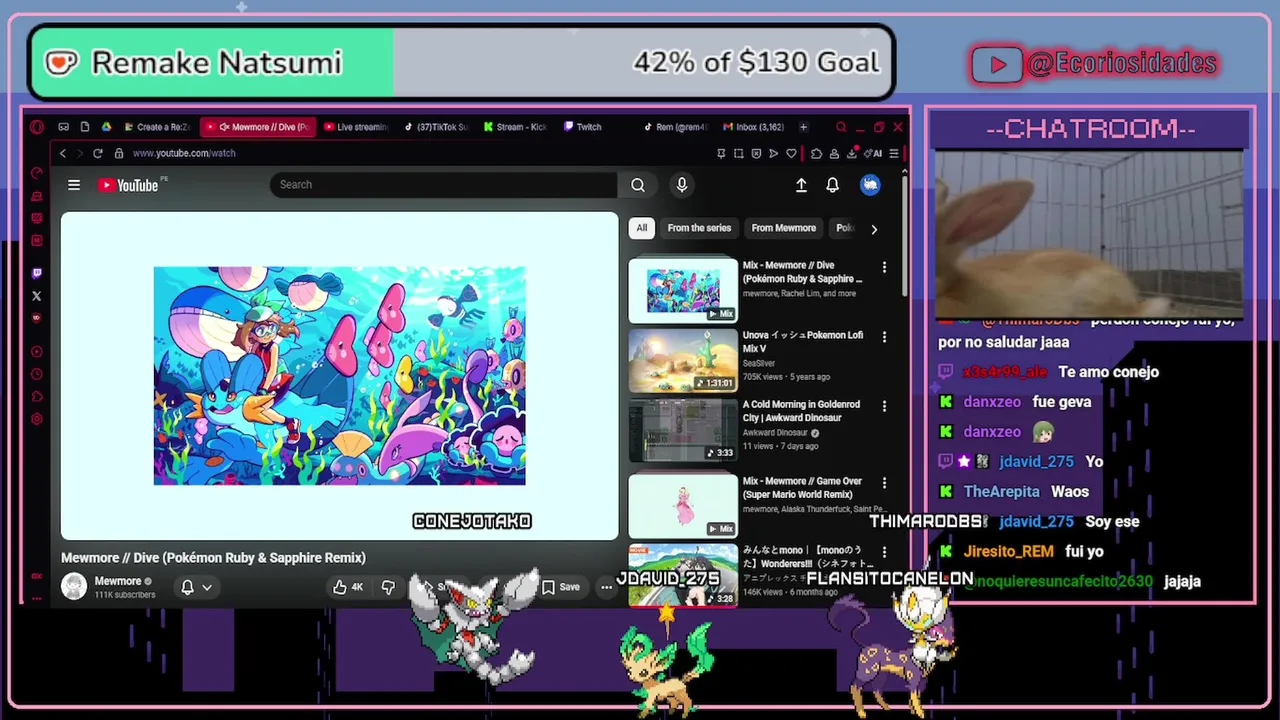Open the Mewmore channel name link
The image size is (1280, 720).
pyautogui.click(x=118, y=581)
